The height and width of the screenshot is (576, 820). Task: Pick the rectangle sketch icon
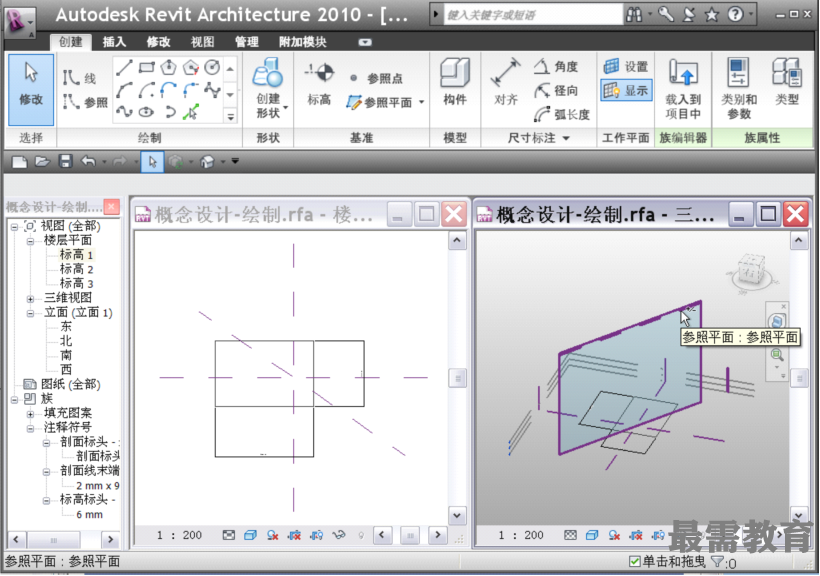(x=147, y=67)
